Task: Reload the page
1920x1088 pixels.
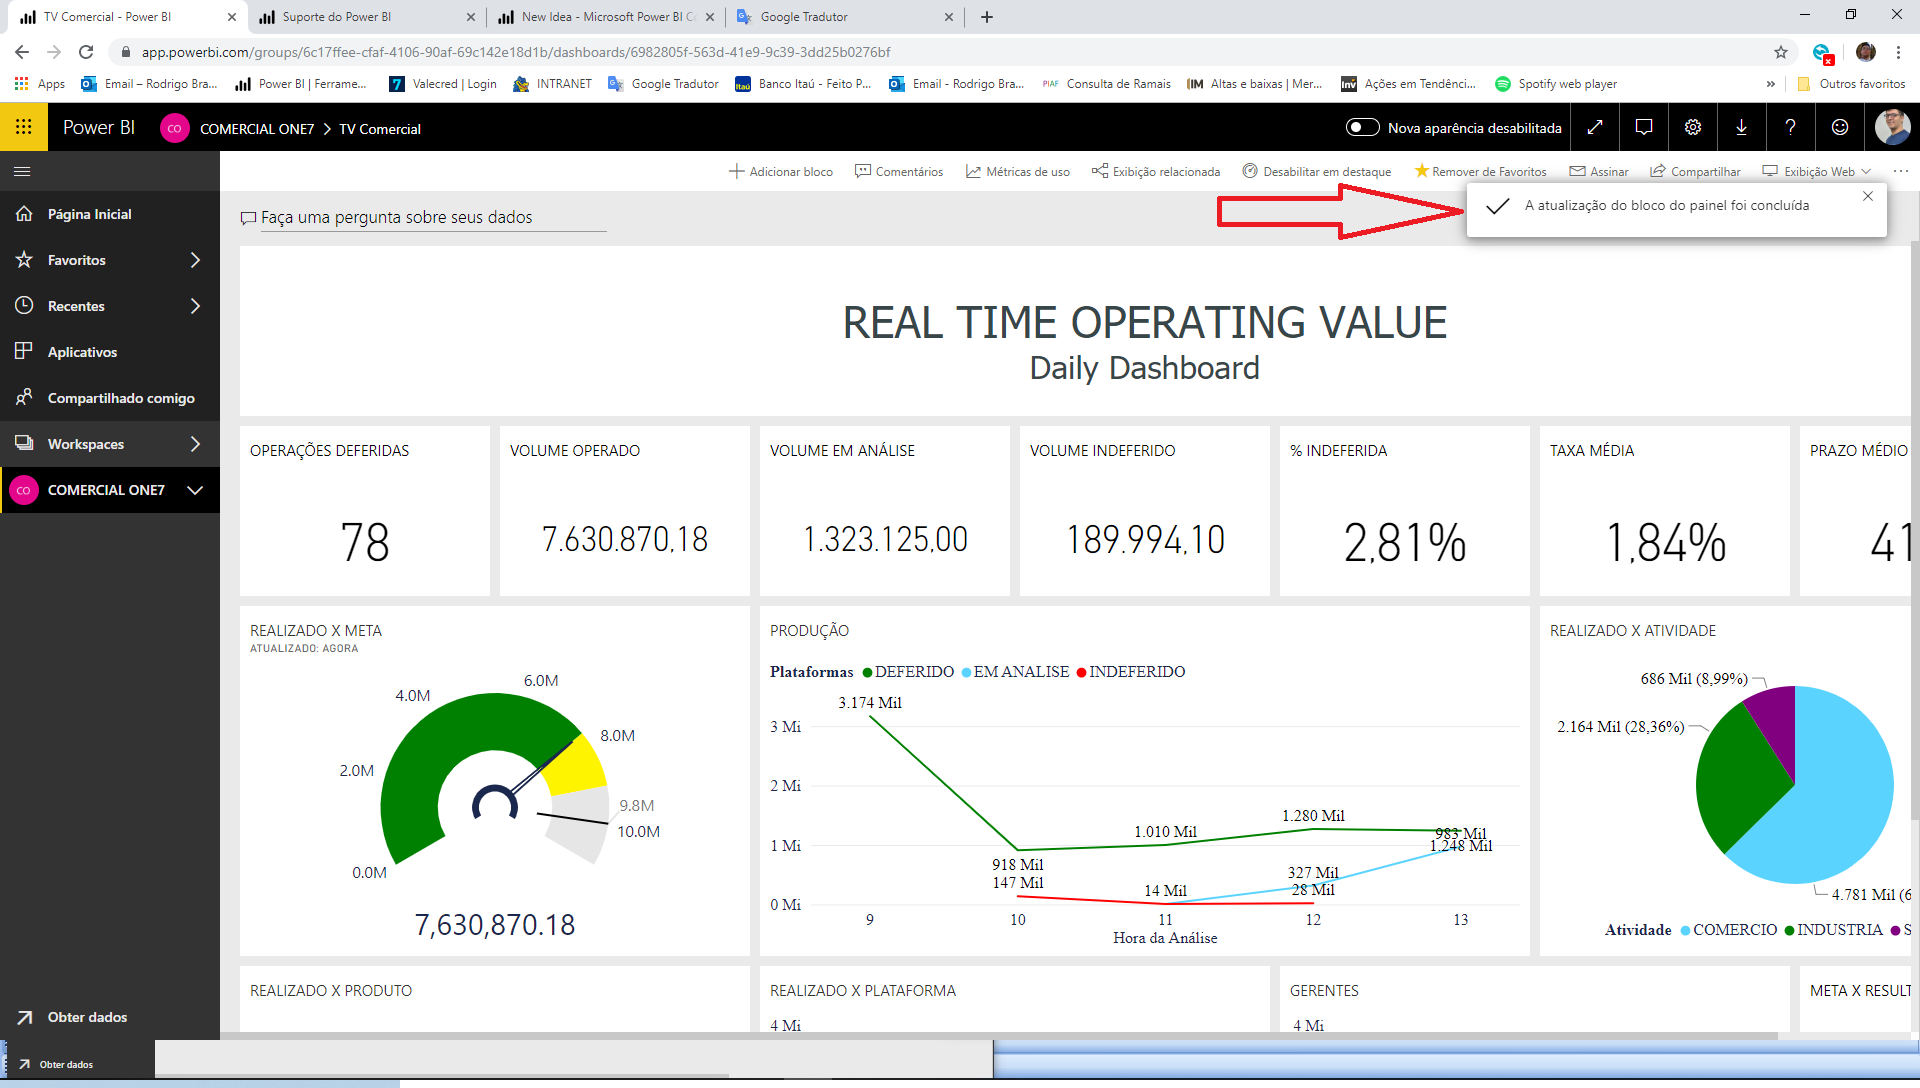Action: (x=86, y=52)
